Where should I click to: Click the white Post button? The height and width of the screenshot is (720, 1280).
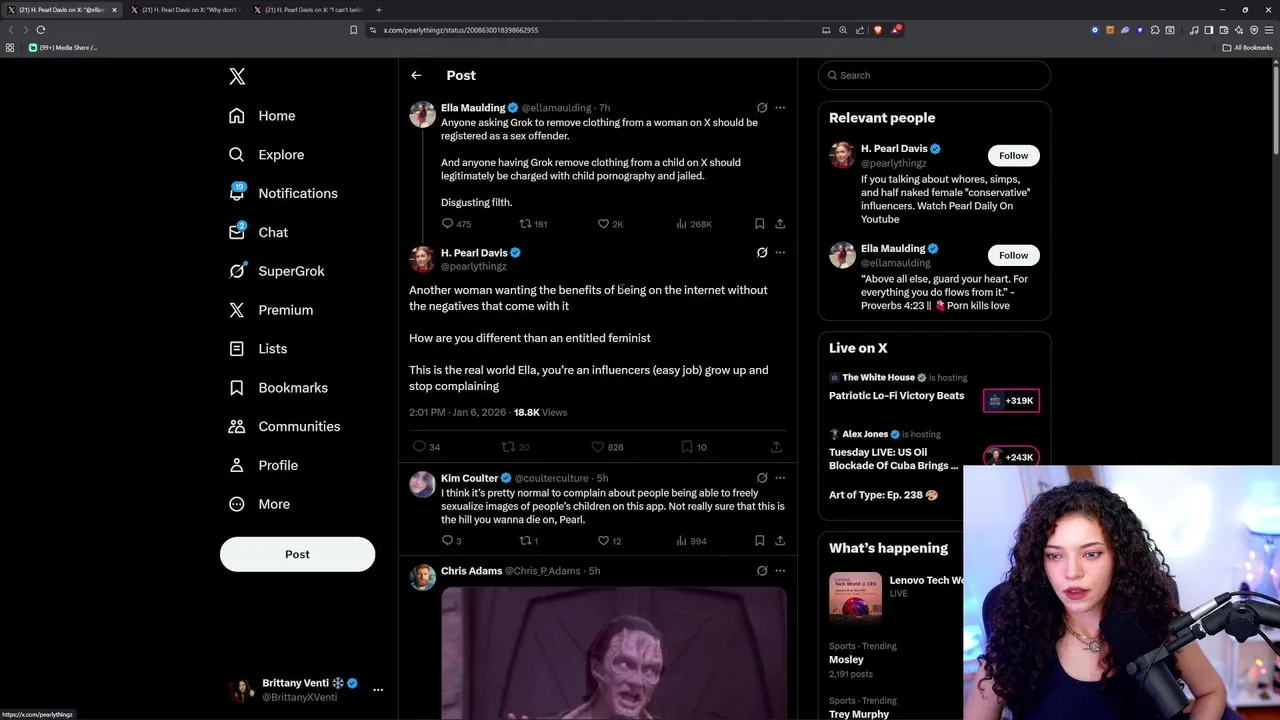297,554
